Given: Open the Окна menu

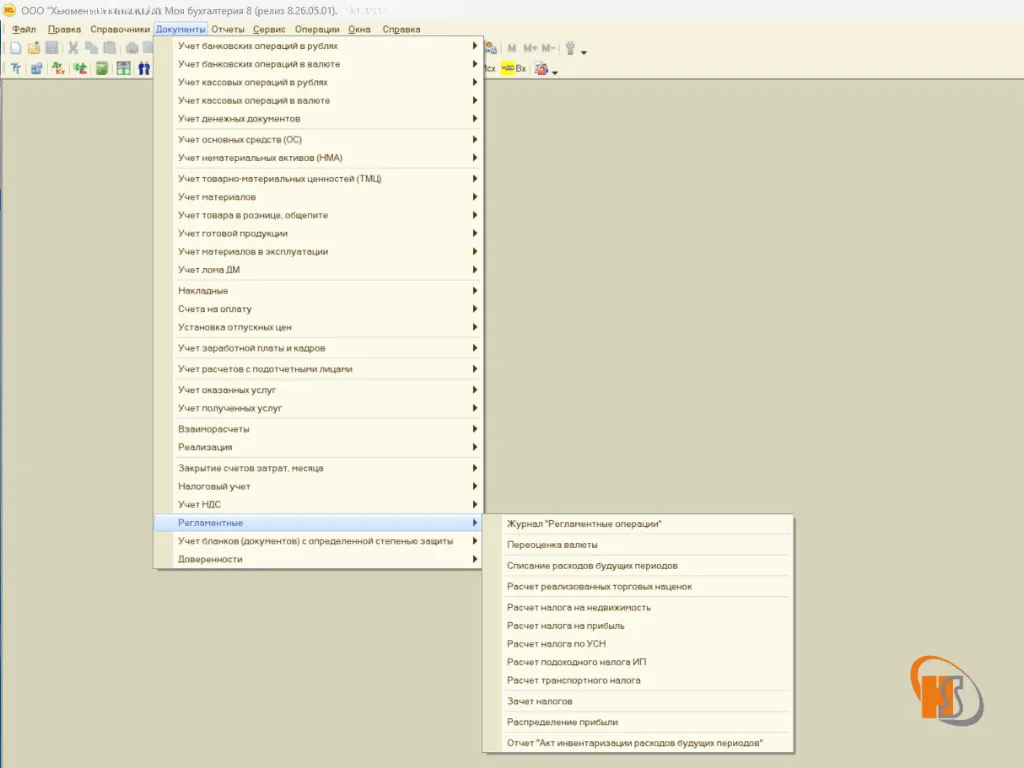Looking at the screenshot, I should pos(359,29).
